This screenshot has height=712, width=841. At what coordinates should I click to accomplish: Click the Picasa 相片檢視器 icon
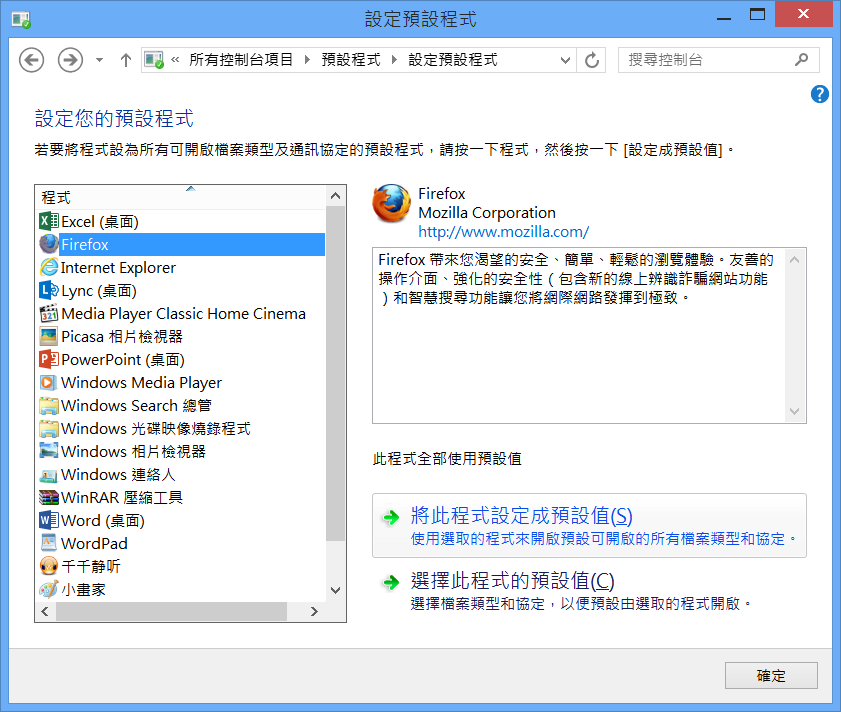point(49,336)
